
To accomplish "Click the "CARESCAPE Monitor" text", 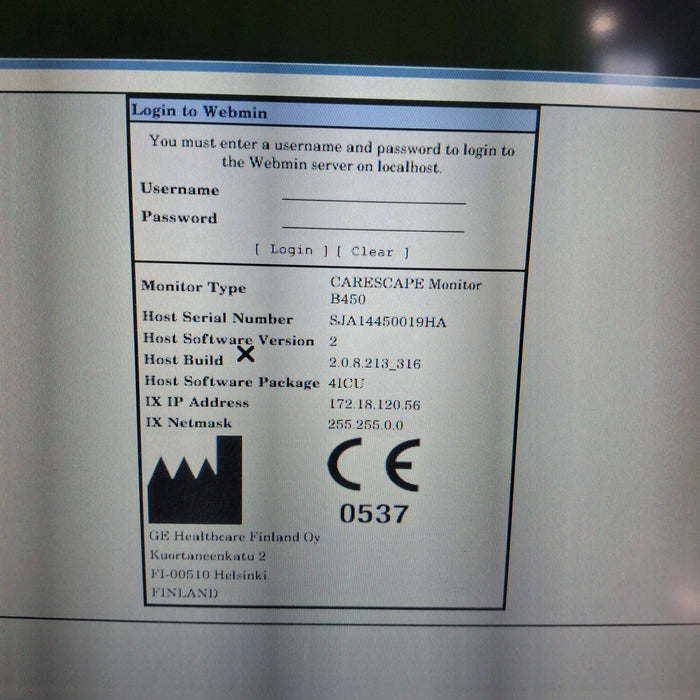I will coord(405,283).
